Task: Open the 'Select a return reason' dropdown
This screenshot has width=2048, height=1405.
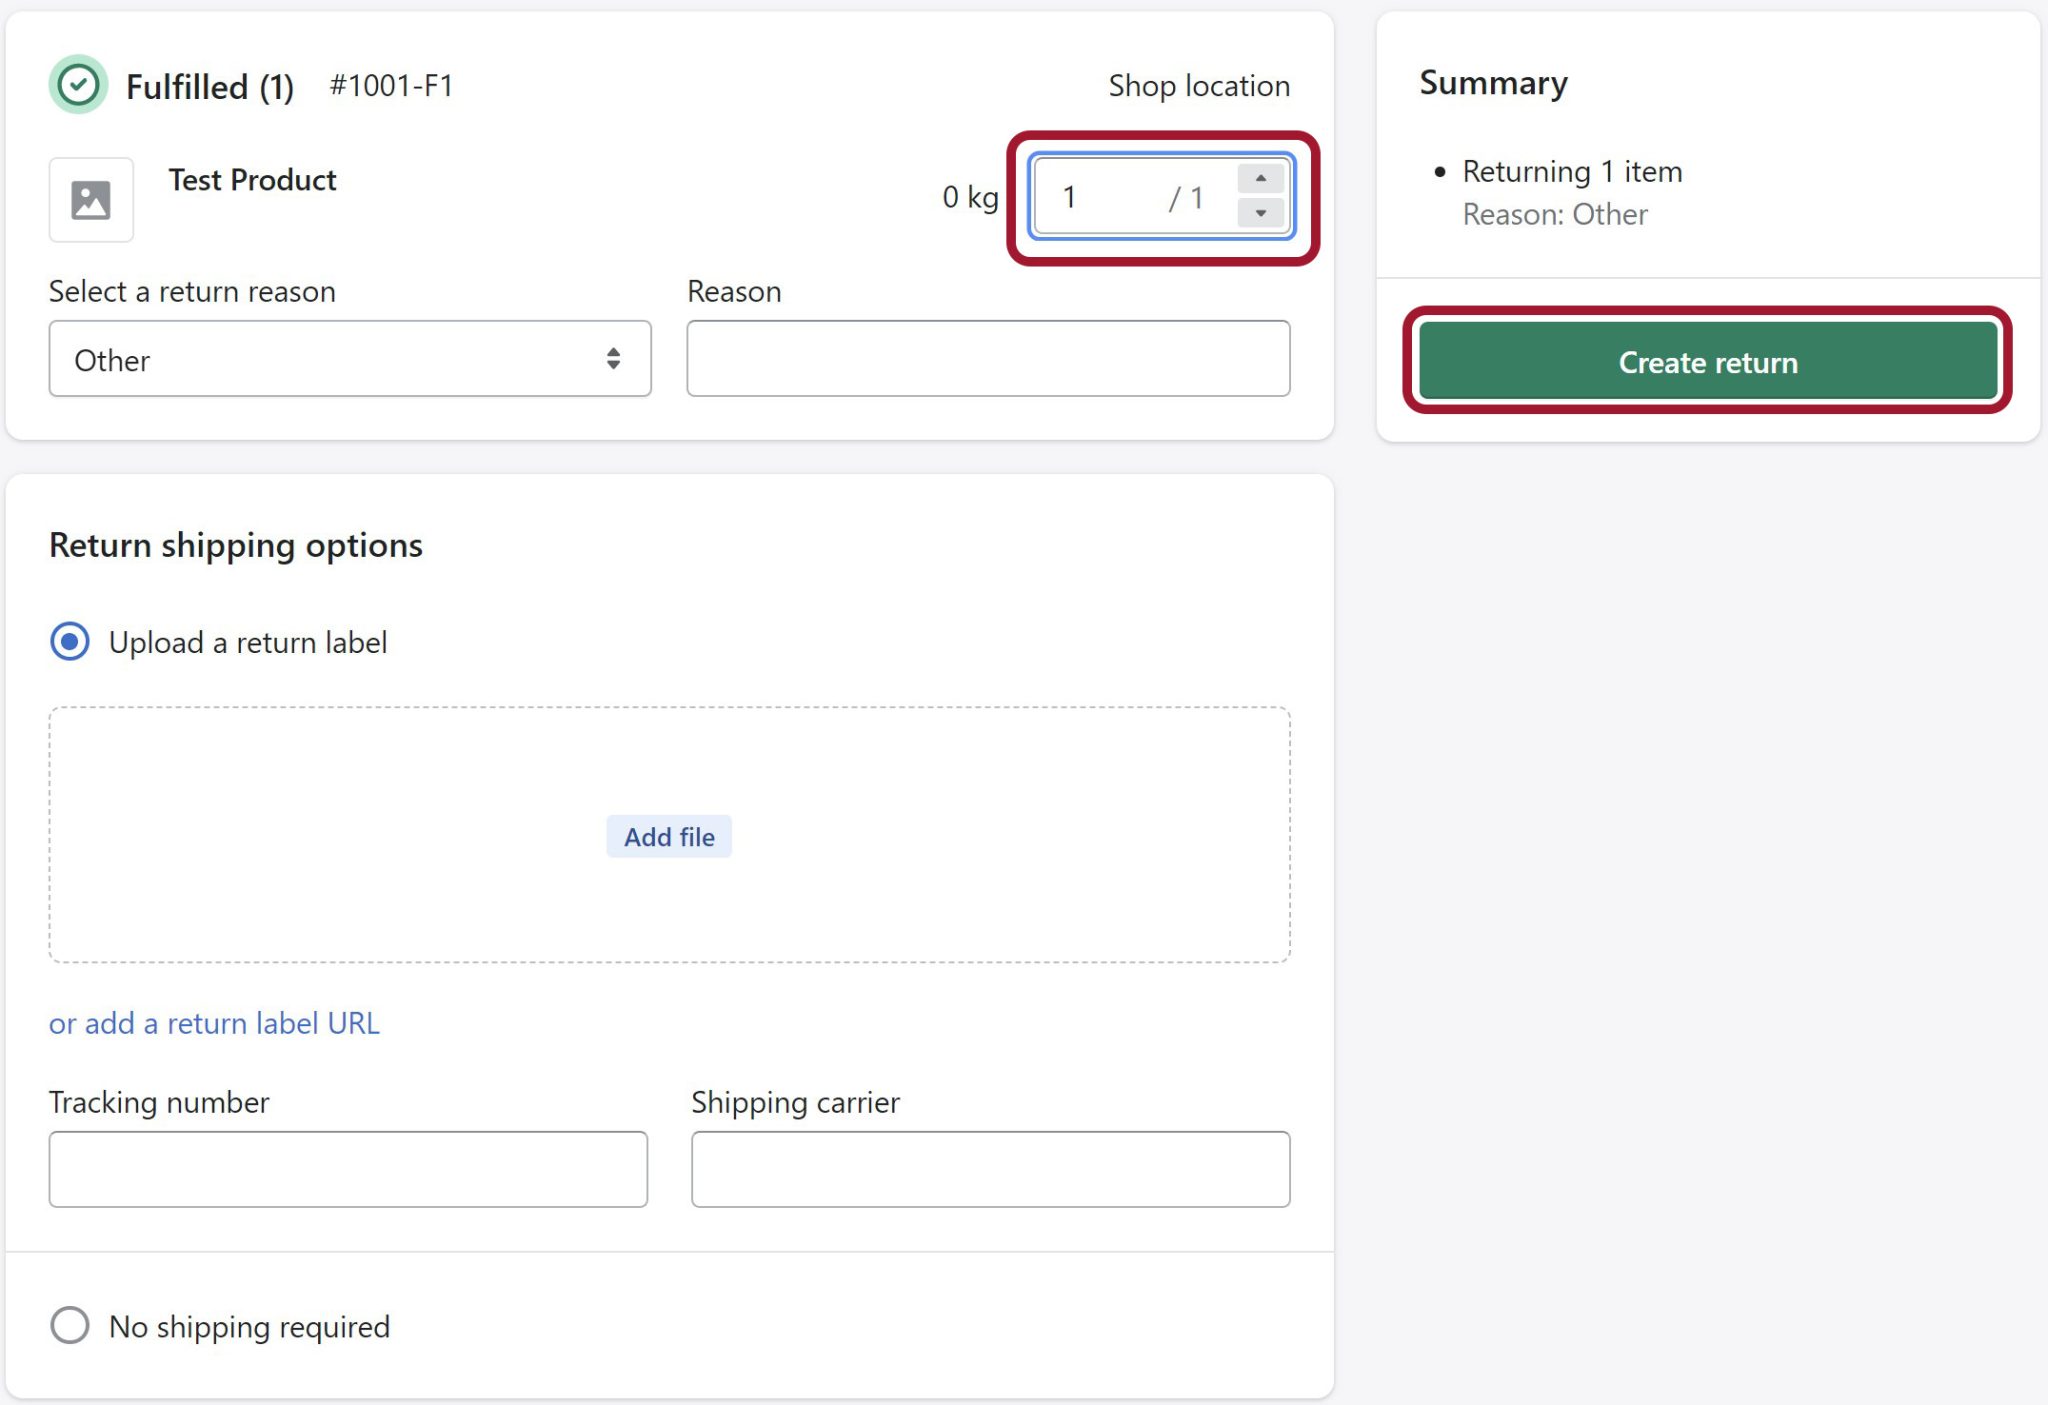Action: pyautogui.click(x=350, y=359)
